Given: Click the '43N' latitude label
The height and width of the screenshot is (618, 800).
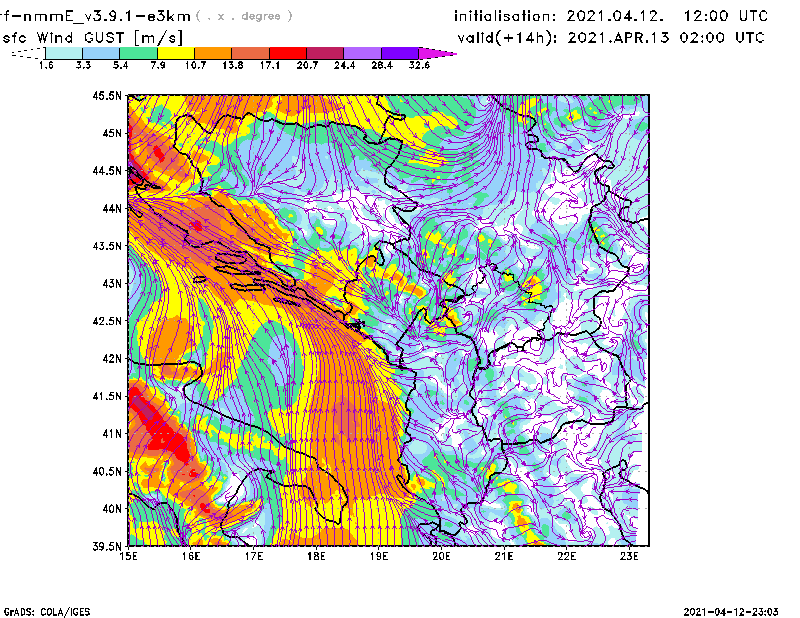Looking at the screenshot, I should [x=112, y=283].
